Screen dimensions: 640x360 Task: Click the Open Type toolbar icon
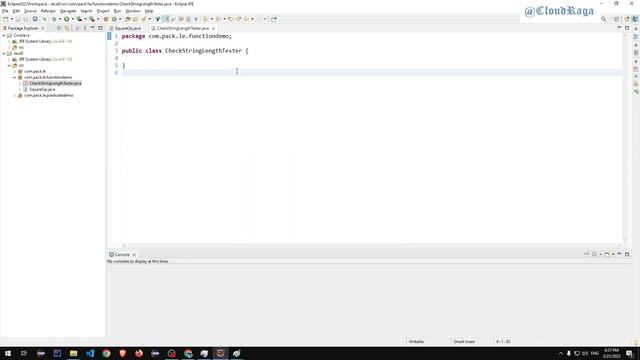click(x=128, y=19)
